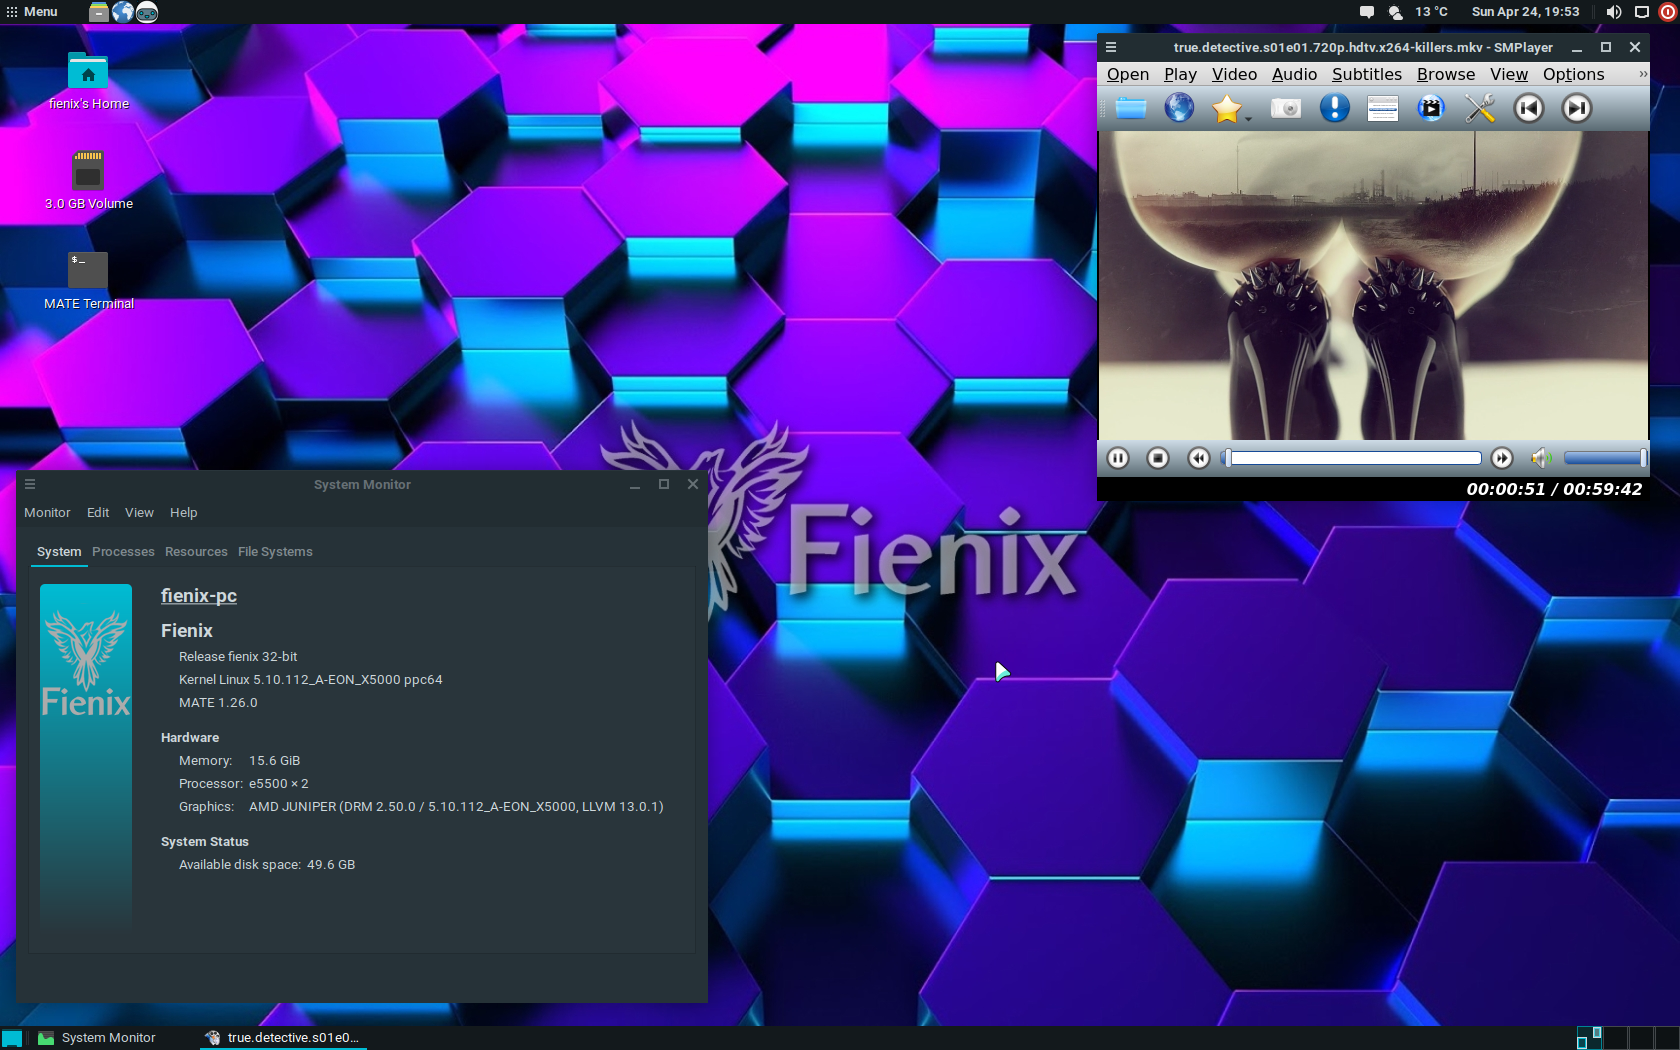1680x1050 pixels.
Task: Click the Previous track toolbar button
Action: (1528, 108)
